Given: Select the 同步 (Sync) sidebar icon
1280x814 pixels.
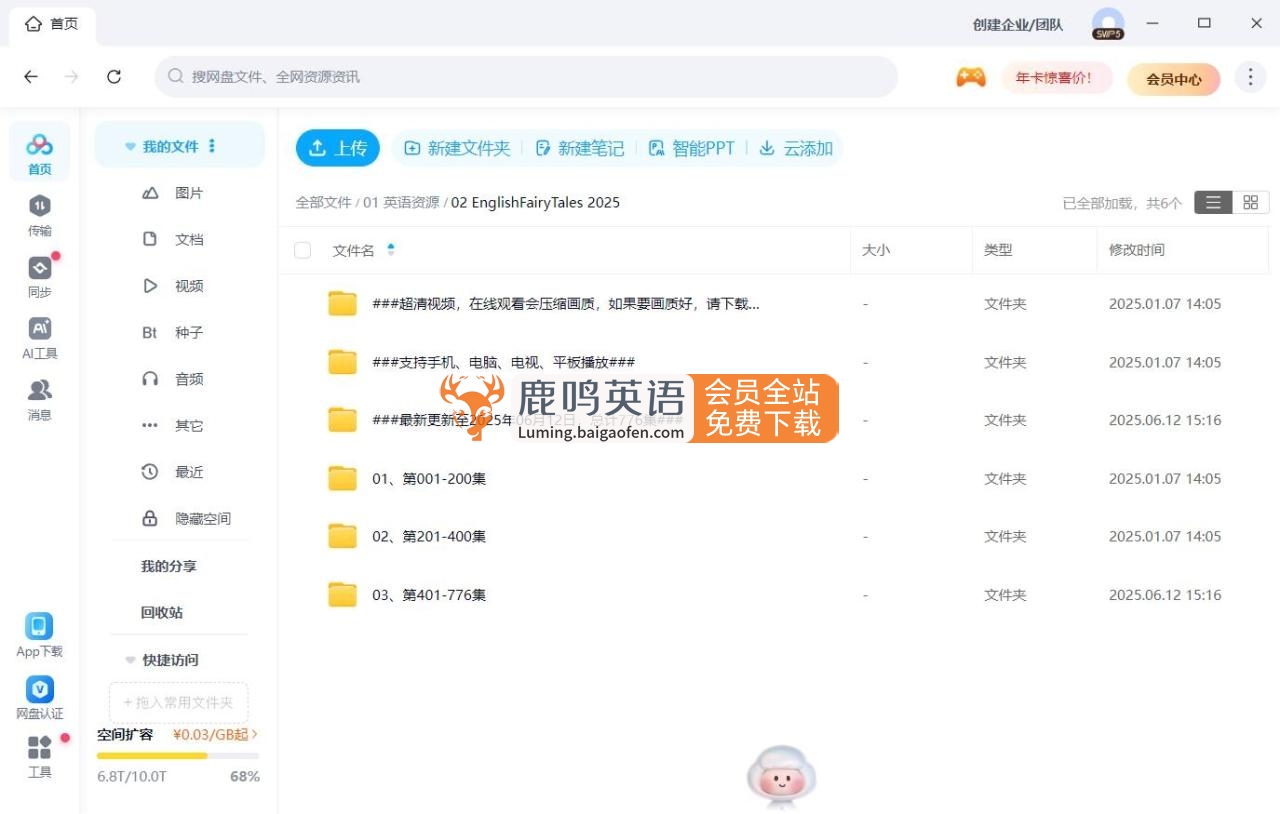Looking at the screenshot, I should tap(39, 277).
